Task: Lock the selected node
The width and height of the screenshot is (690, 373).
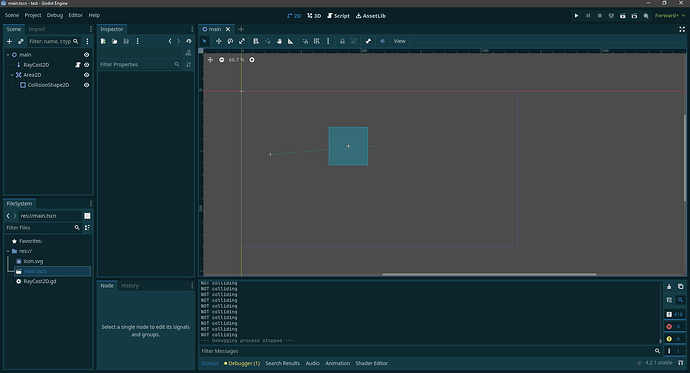Action: click(342, 41)
